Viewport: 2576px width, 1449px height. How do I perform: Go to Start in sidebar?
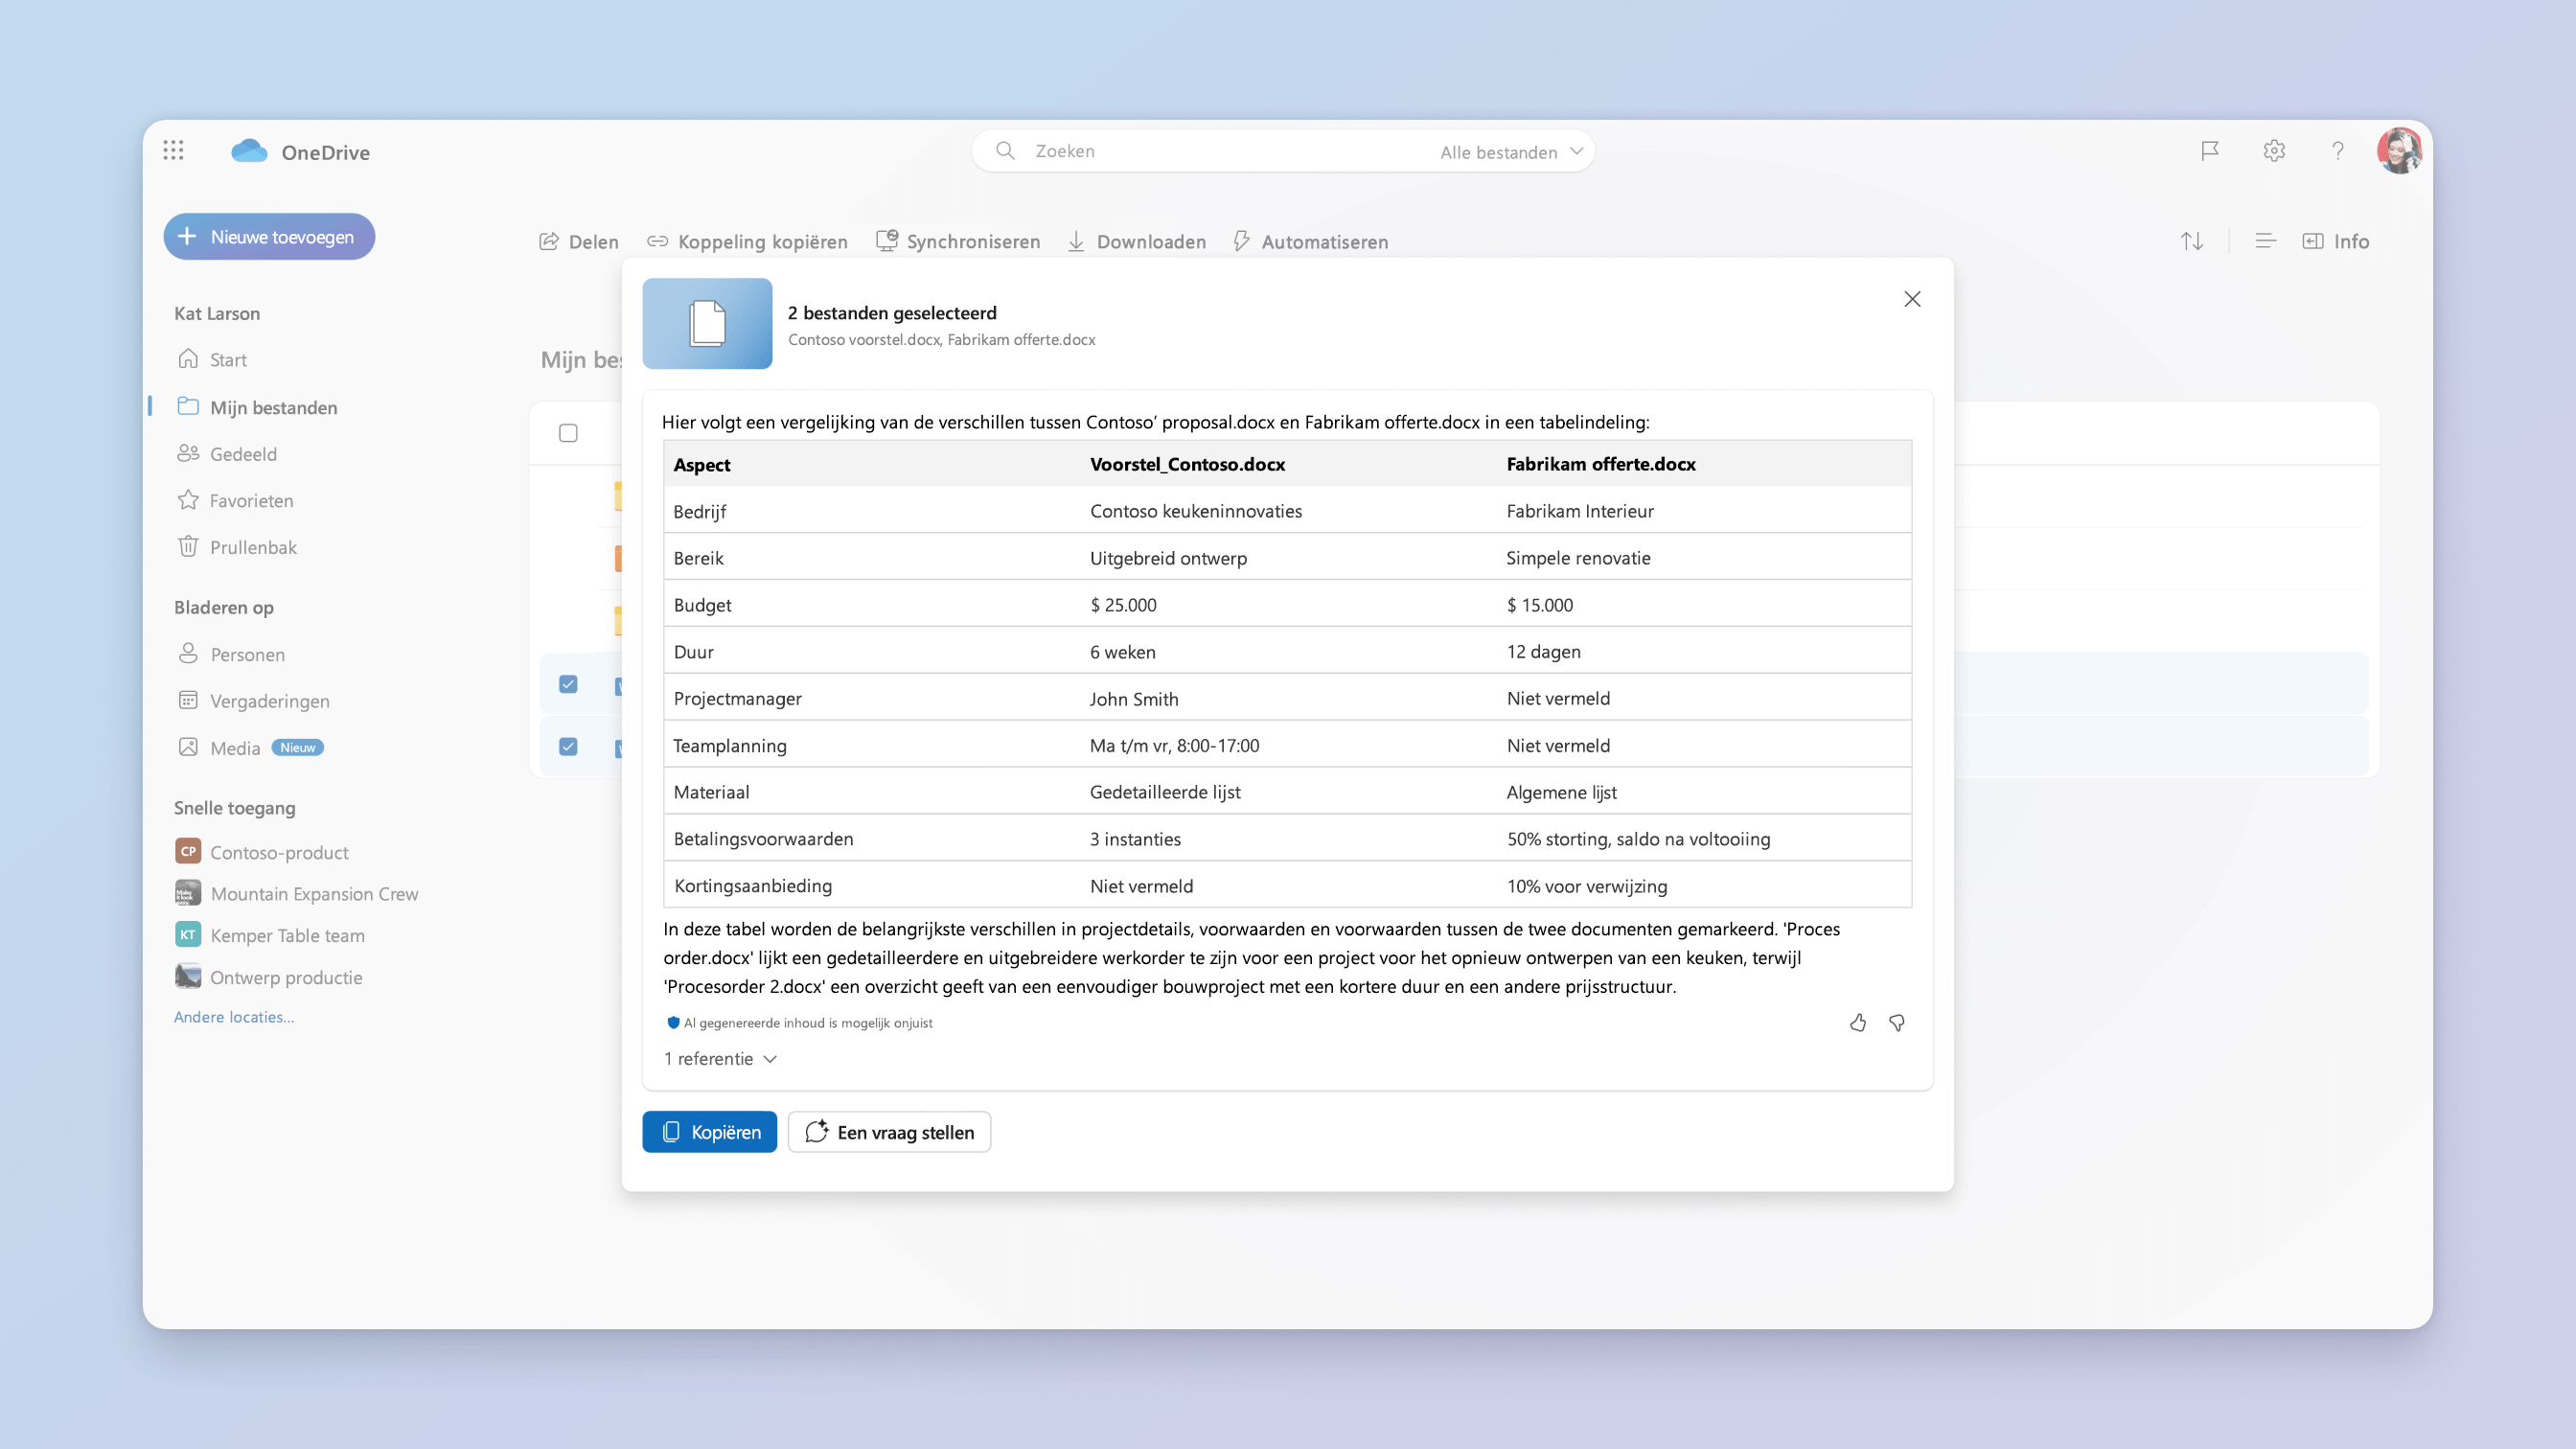[212, 359]
